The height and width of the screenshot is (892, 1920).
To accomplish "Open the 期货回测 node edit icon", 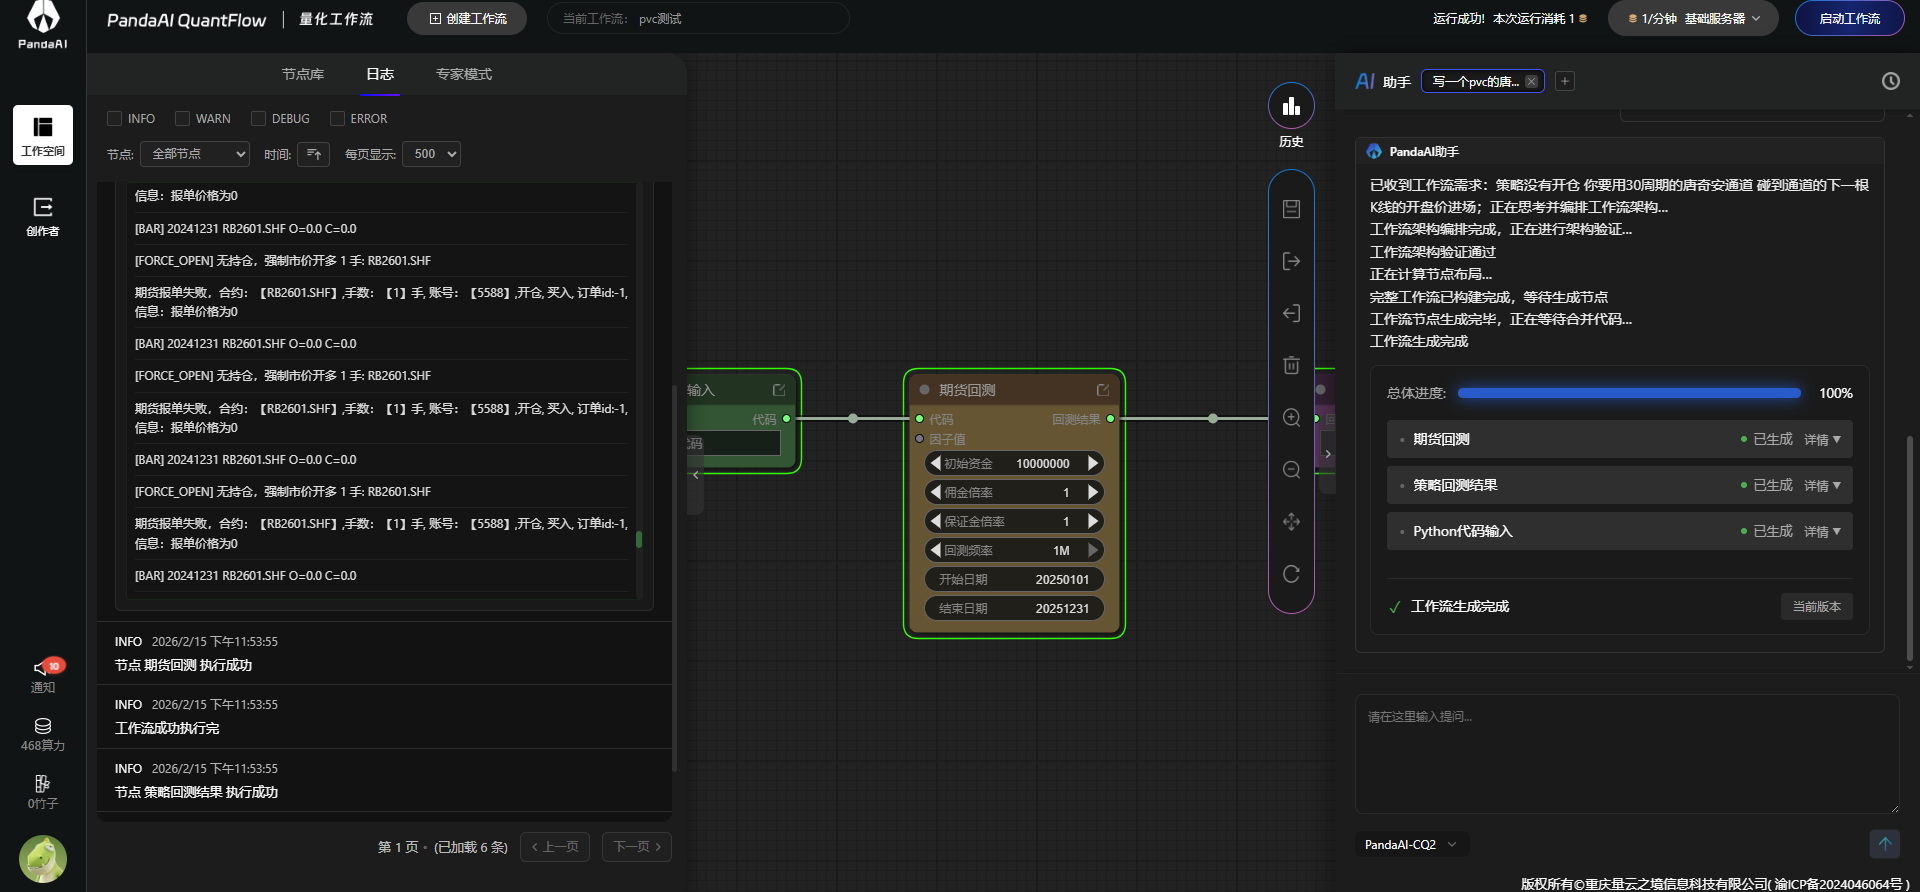I will (x=1103, y=390).
